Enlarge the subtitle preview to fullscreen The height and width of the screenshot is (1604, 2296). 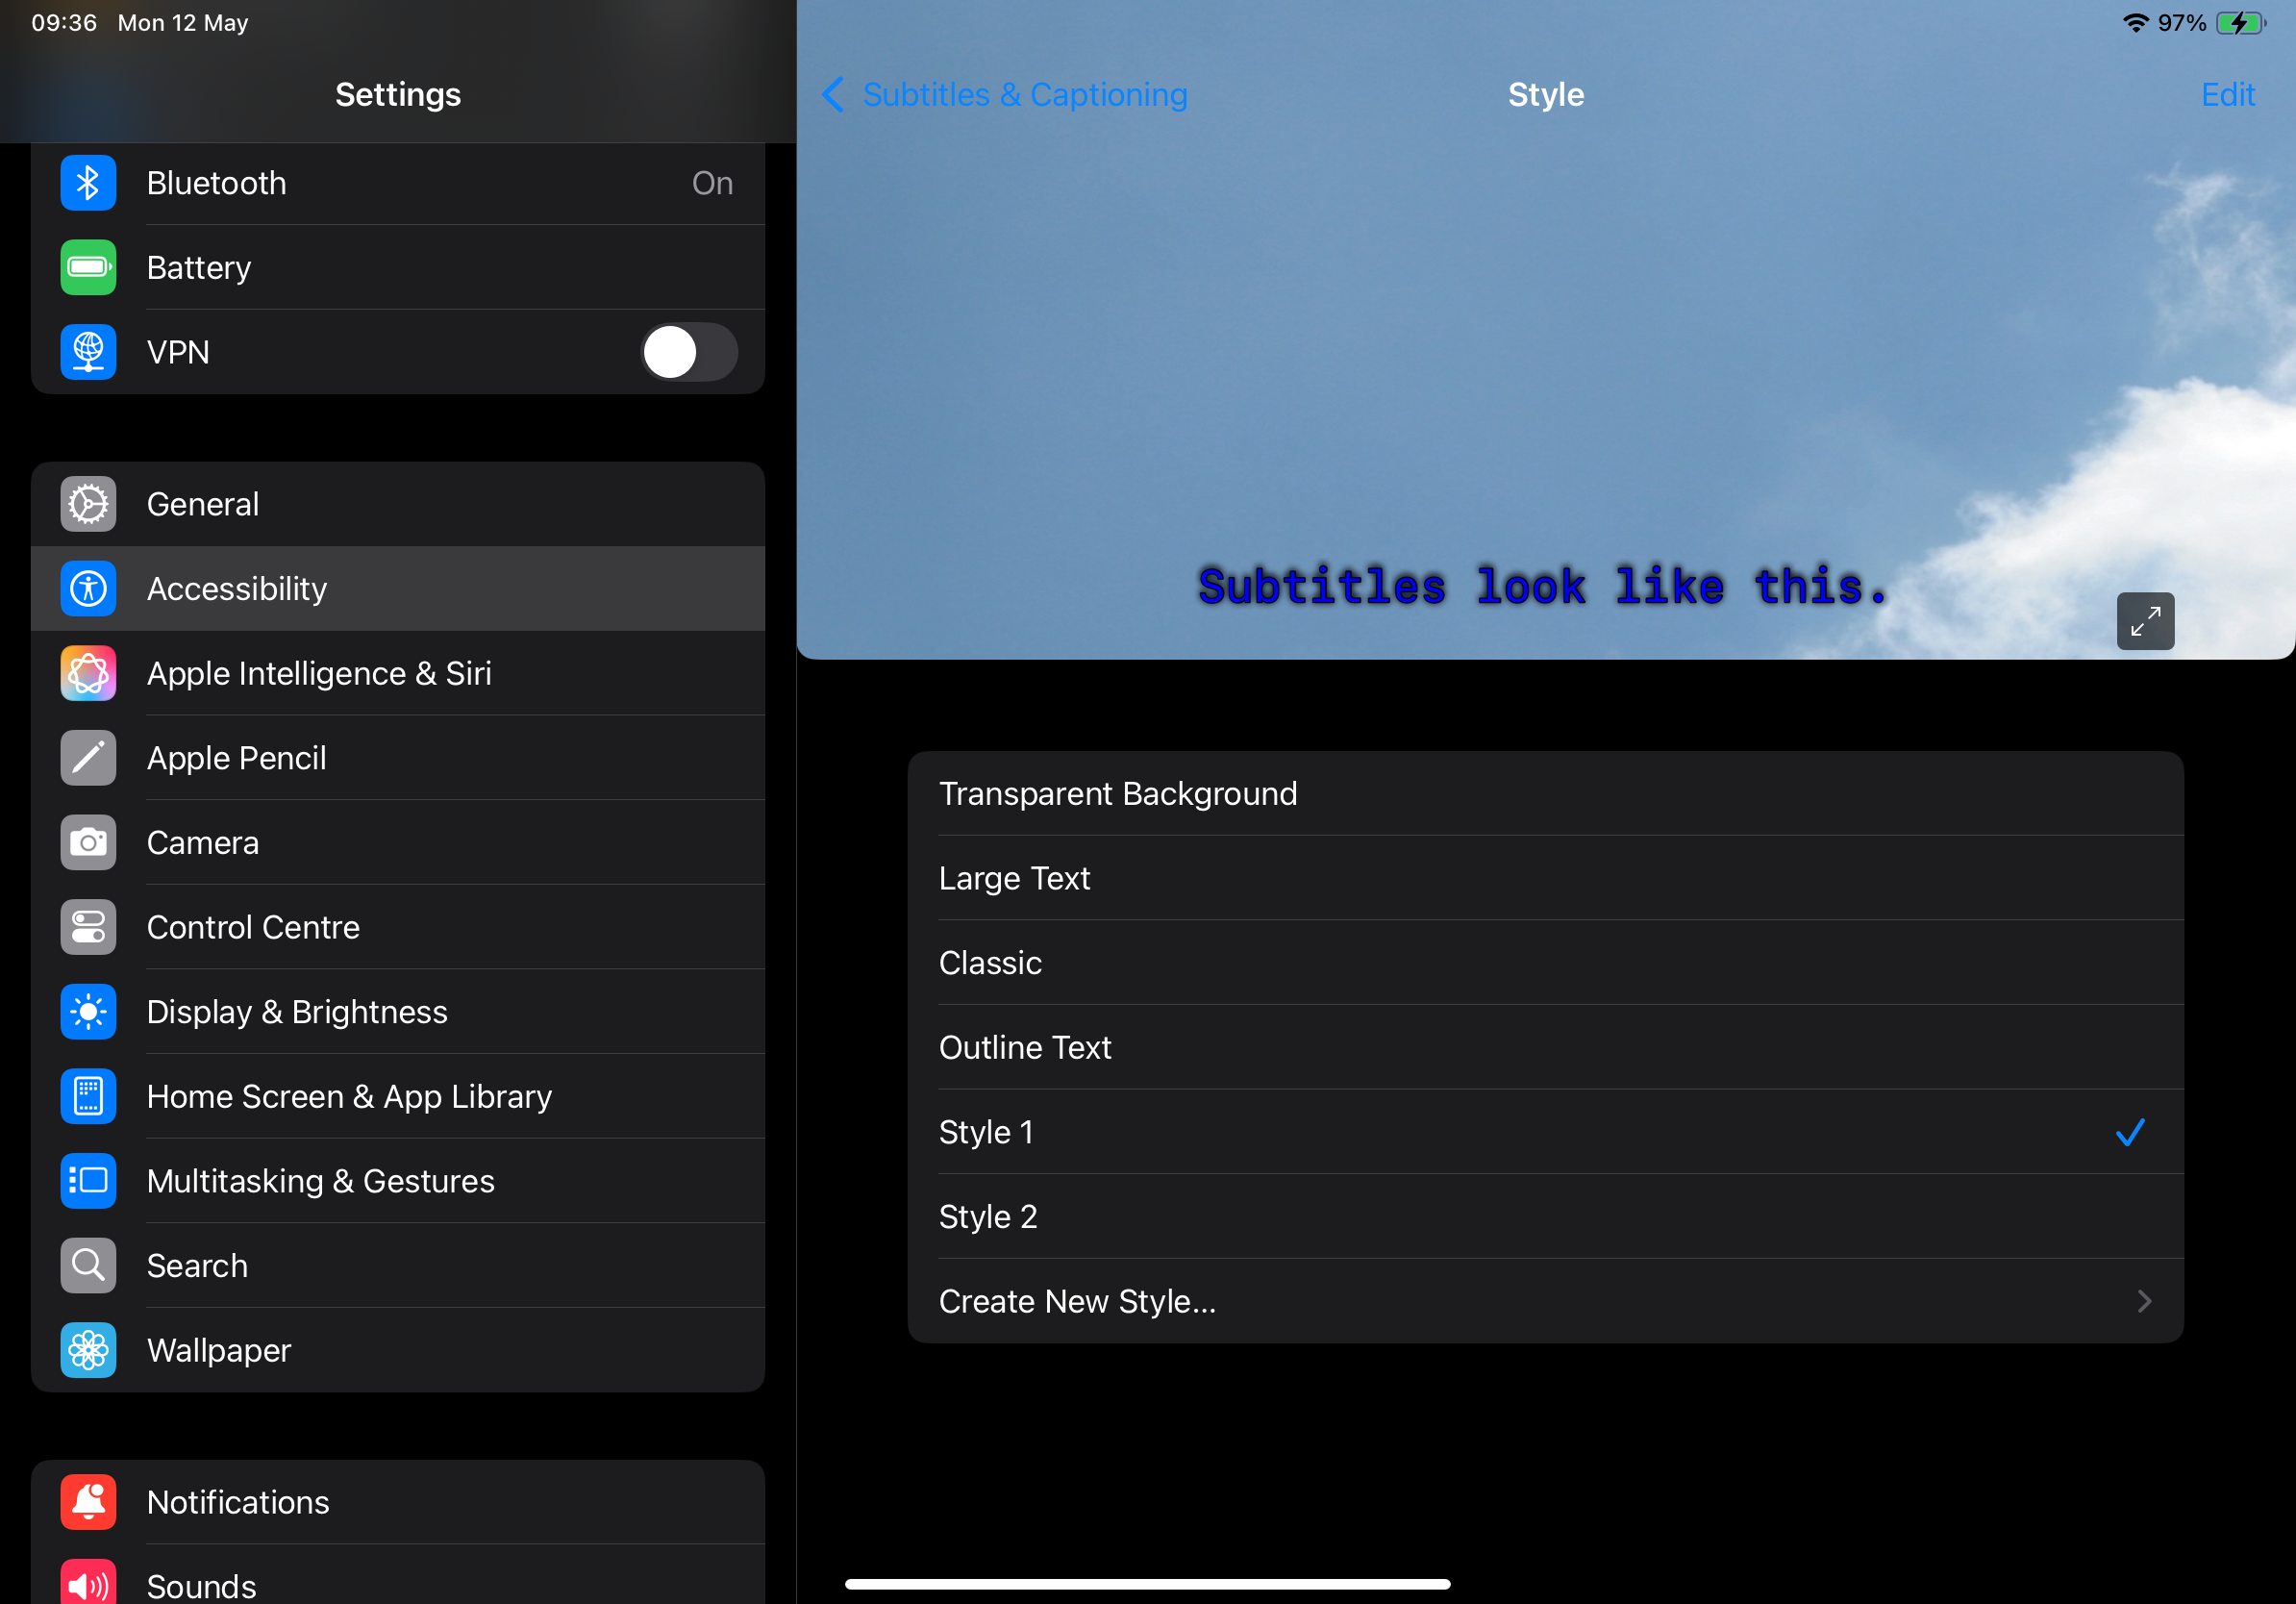tap(2145, 621)
